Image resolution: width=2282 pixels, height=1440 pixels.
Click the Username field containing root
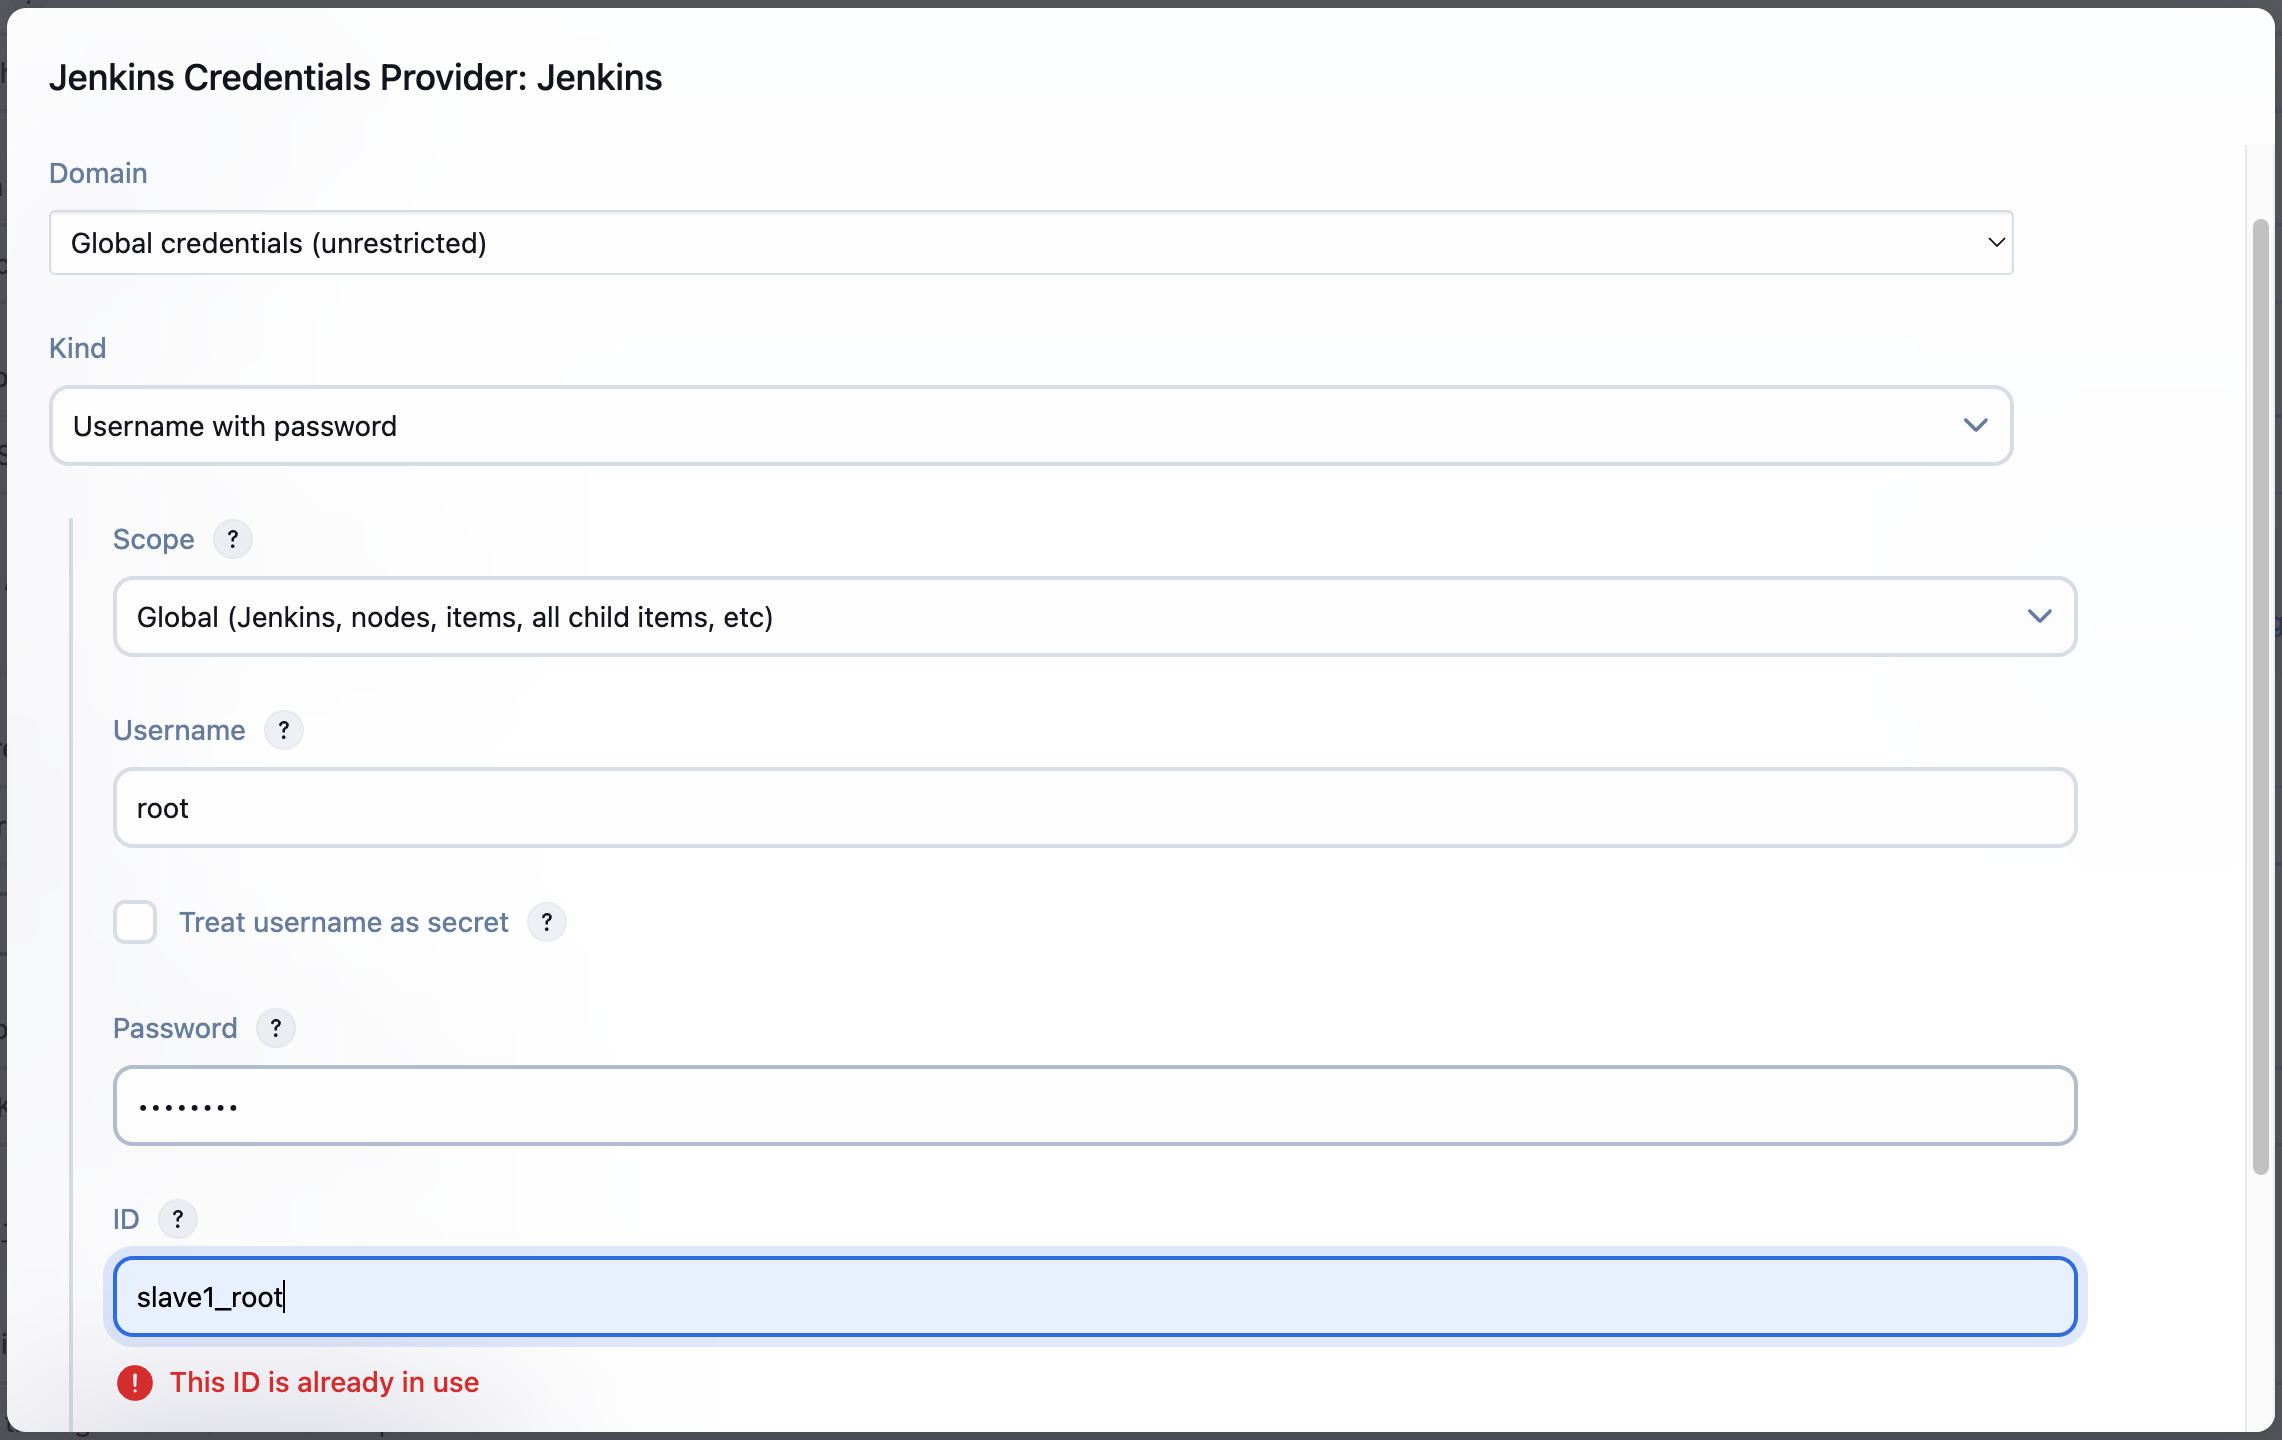coord(1095,808)
